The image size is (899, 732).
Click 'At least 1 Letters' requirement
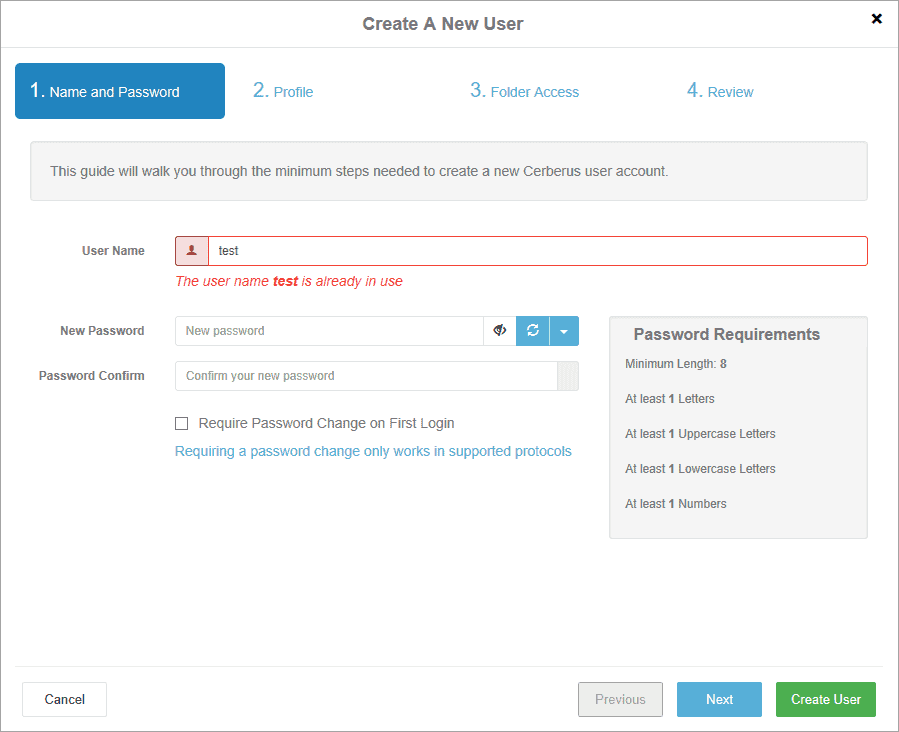pos(670,399)
